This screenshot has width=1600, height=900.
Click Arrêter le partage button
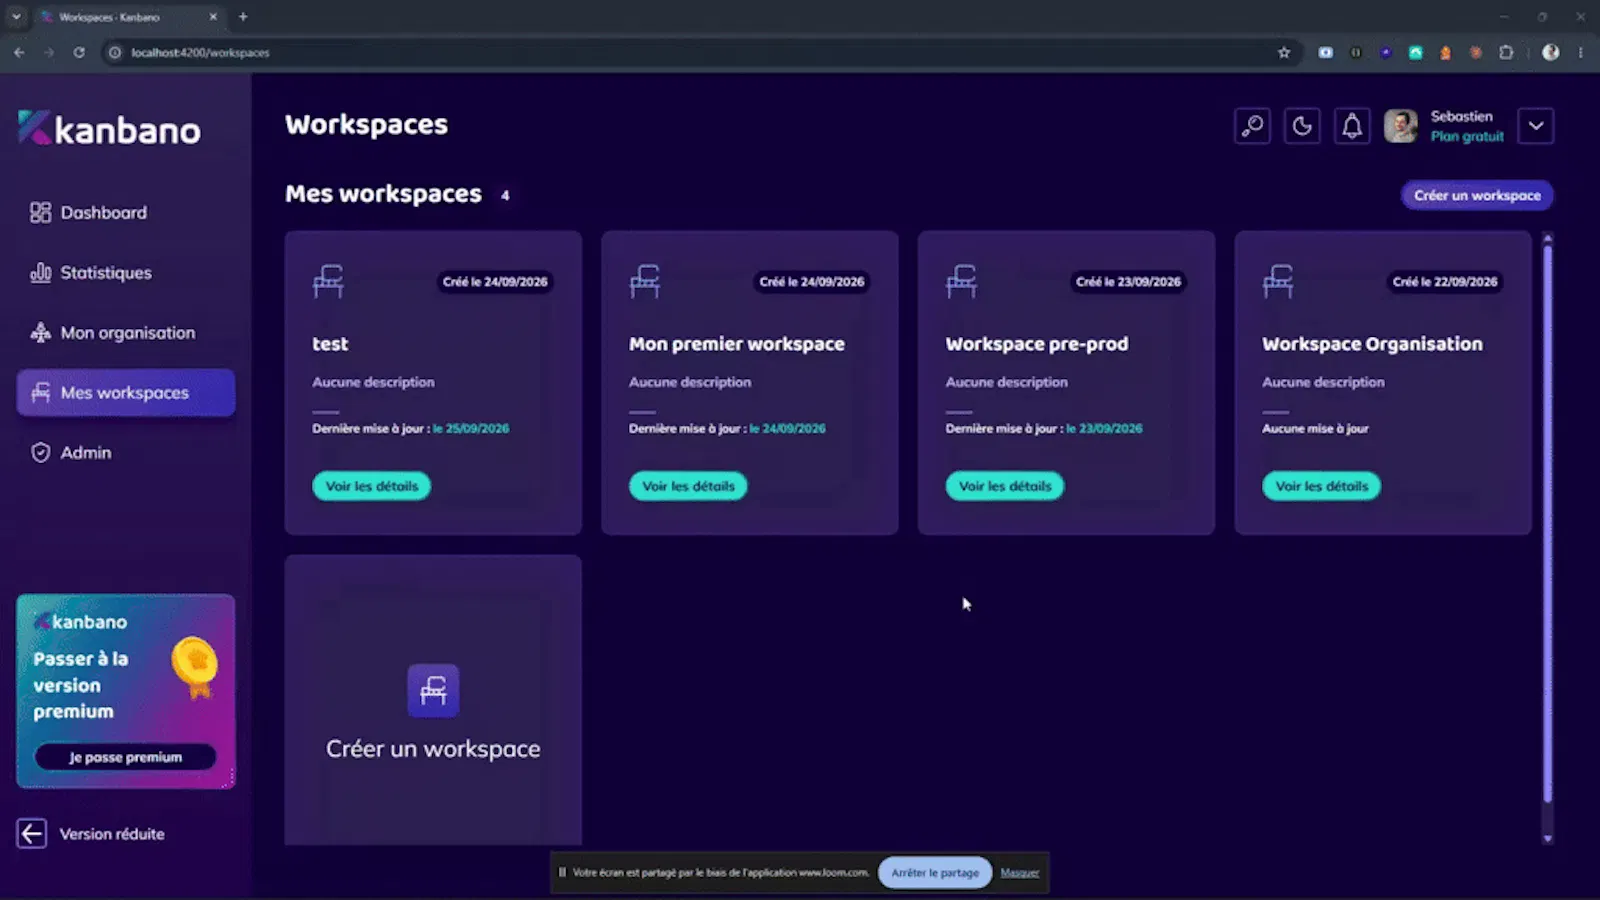point(935,872)
